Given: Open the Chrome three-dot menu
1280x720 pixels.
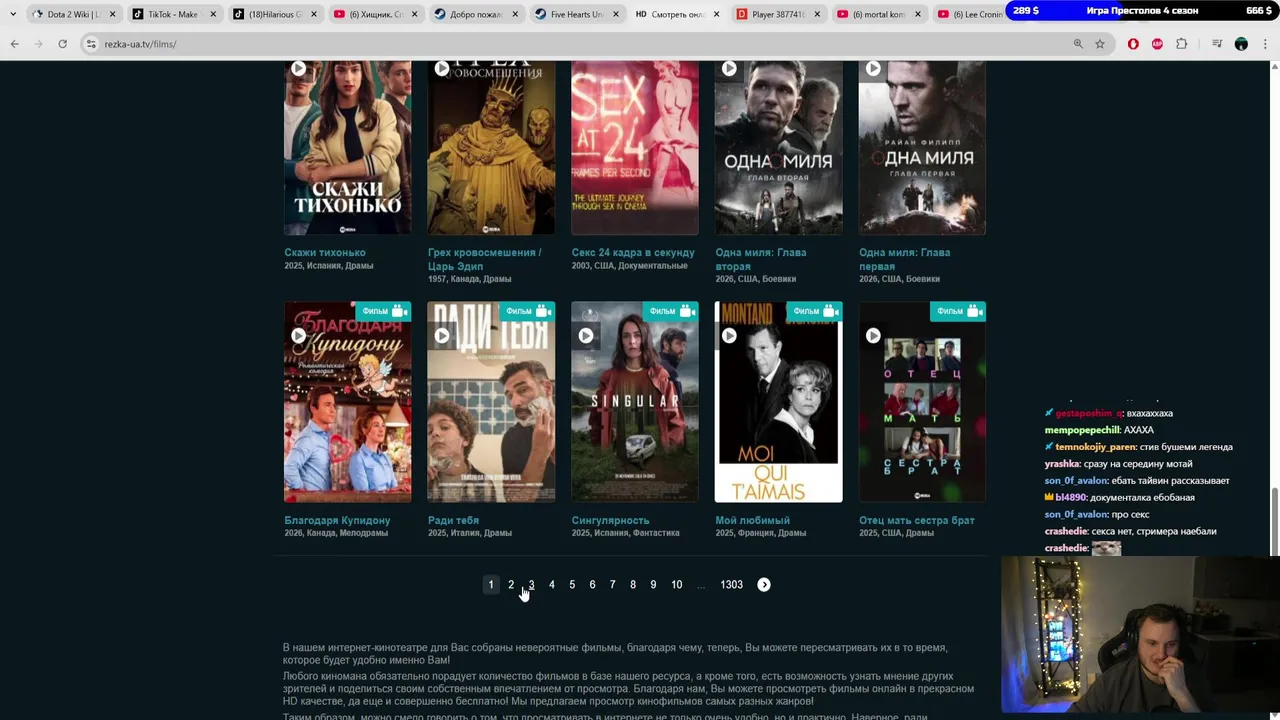Looking at the screenshot, I should (x=1266, y=44).
